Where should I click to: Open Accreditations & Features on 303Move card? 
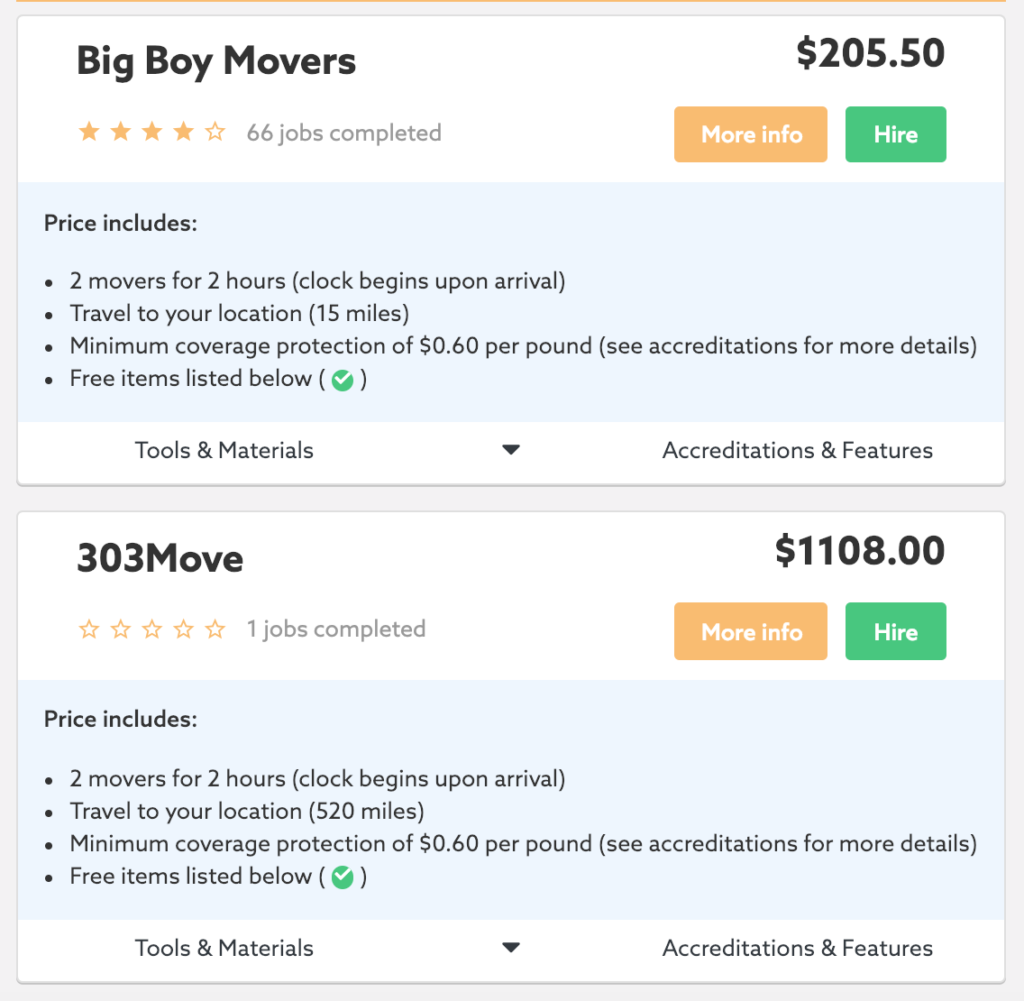(x=797, y=947)
